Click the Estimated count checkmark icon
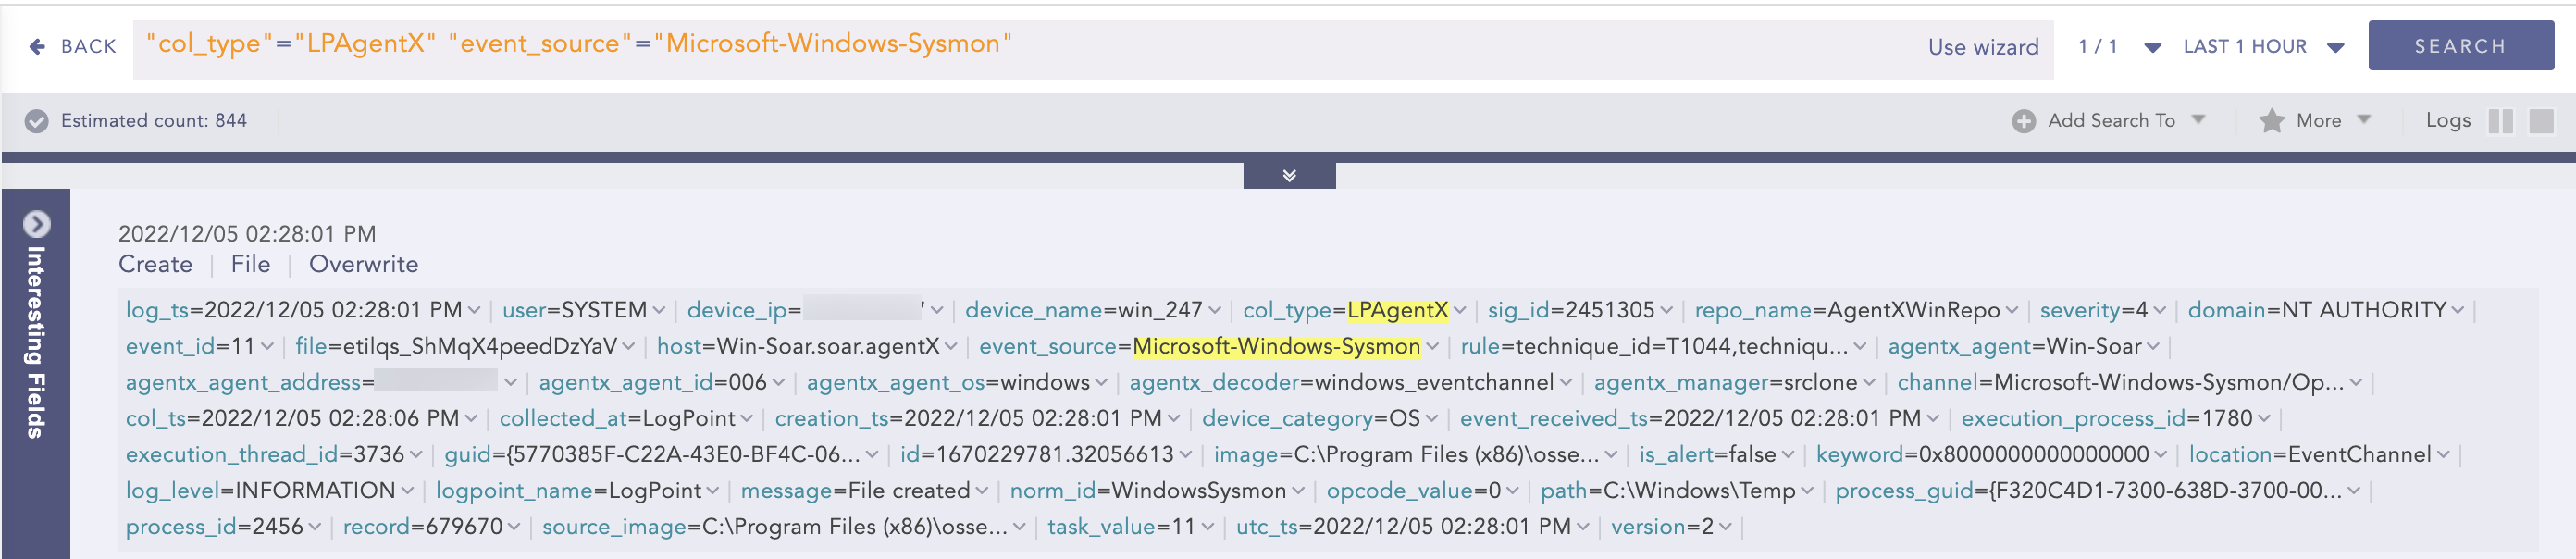The image size is (2576, 559). tap(37, 121)
